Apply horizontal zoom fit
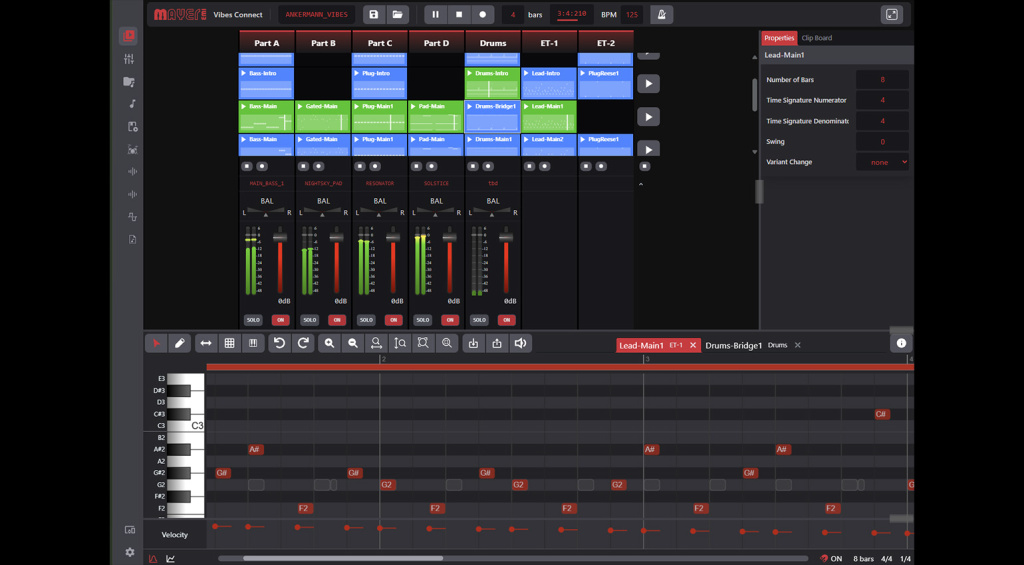 click(376, 343)
